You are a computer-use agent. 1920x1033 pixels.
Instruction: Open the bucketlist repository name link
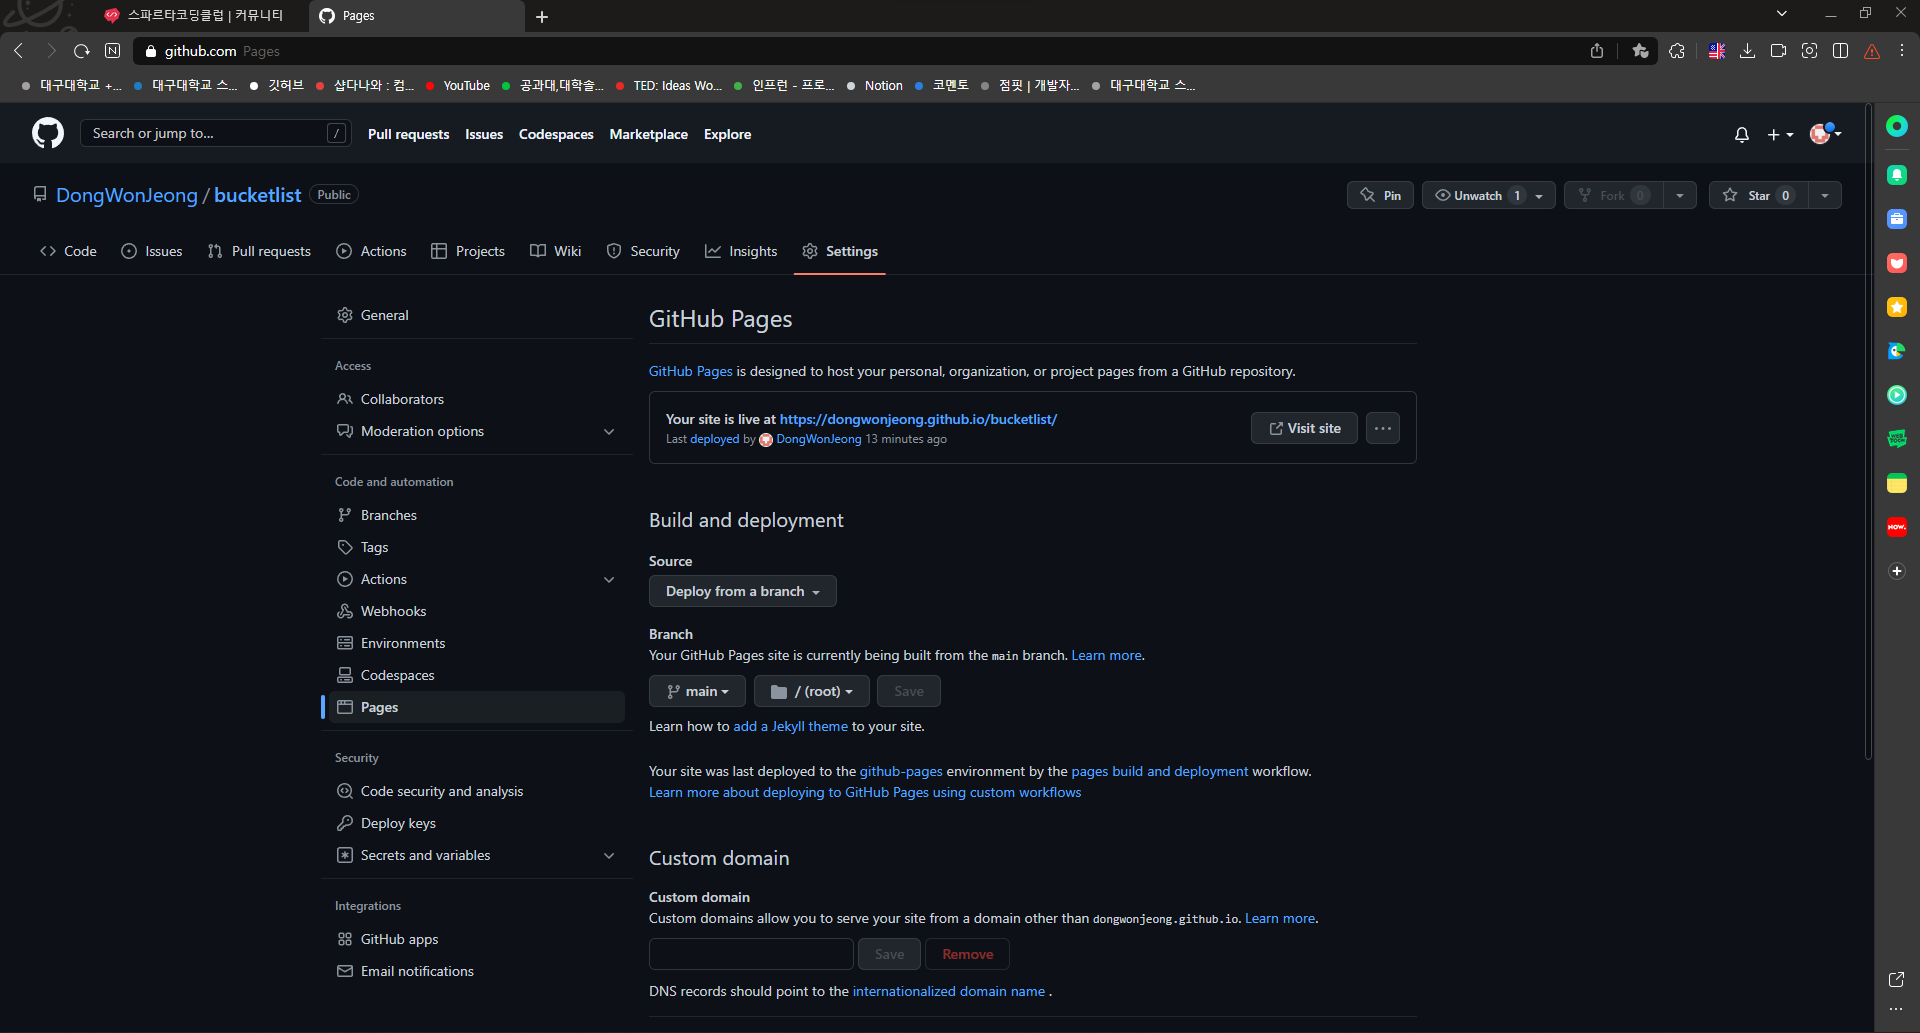[257, 195]
